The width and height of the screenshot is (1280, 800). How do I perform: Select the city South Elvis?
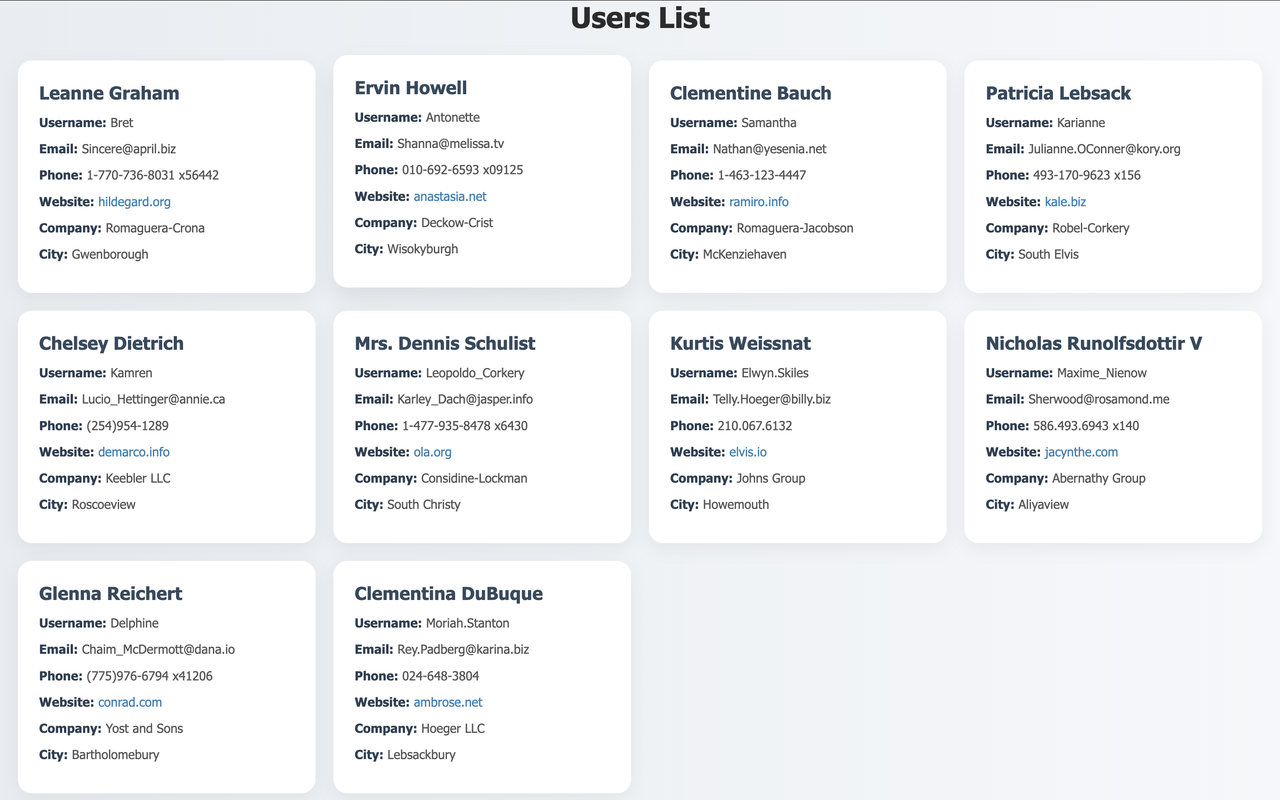1048,254
